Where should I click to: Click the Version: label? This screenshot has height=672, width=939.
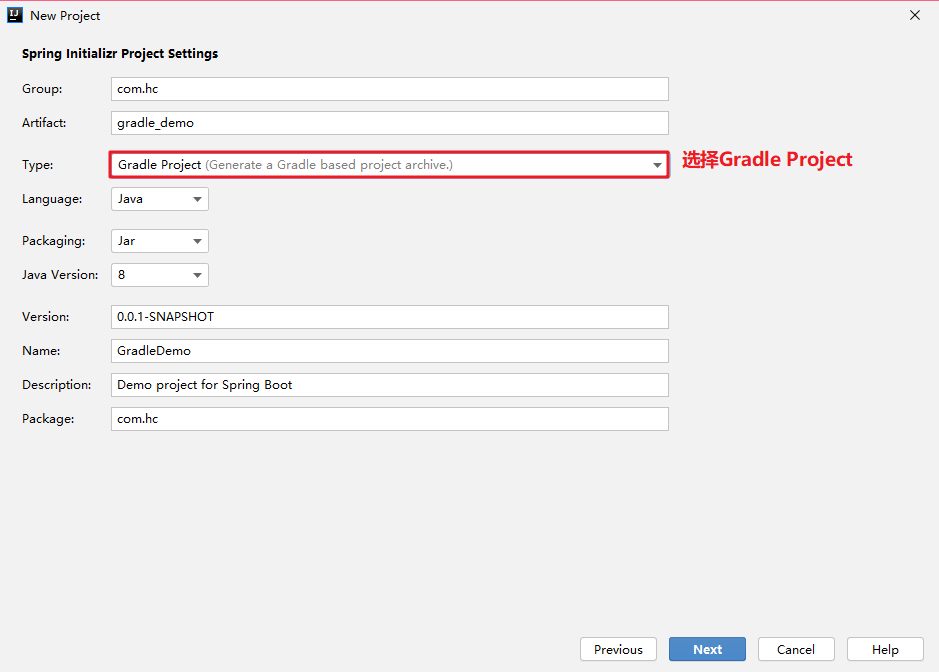(x=46, y=317)
